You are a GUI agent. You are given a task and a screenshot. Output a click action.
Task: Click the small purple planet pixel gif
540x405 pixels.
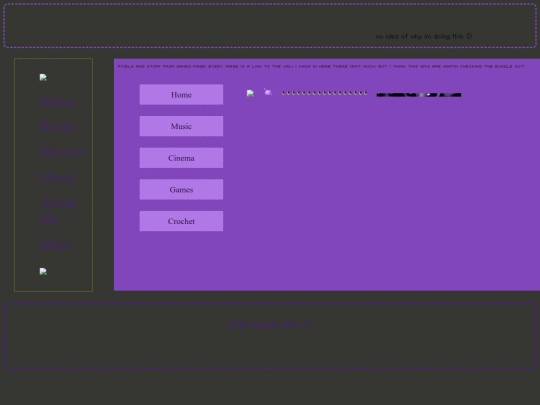[x=268, y=92]
